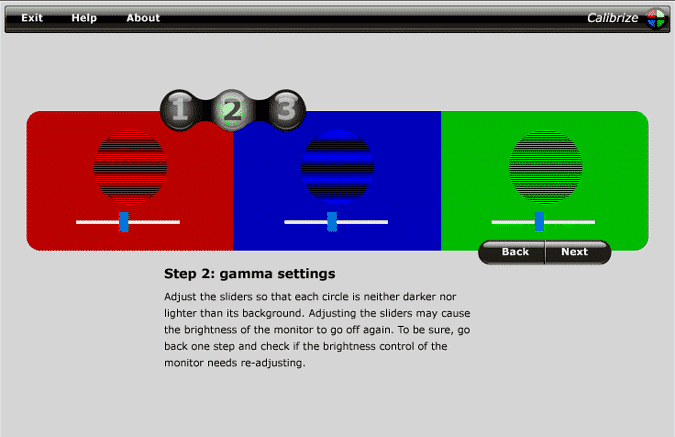Viewport: 675px width, 437px height.
Task: Click the red gamma slider handle
Action: 124,221
